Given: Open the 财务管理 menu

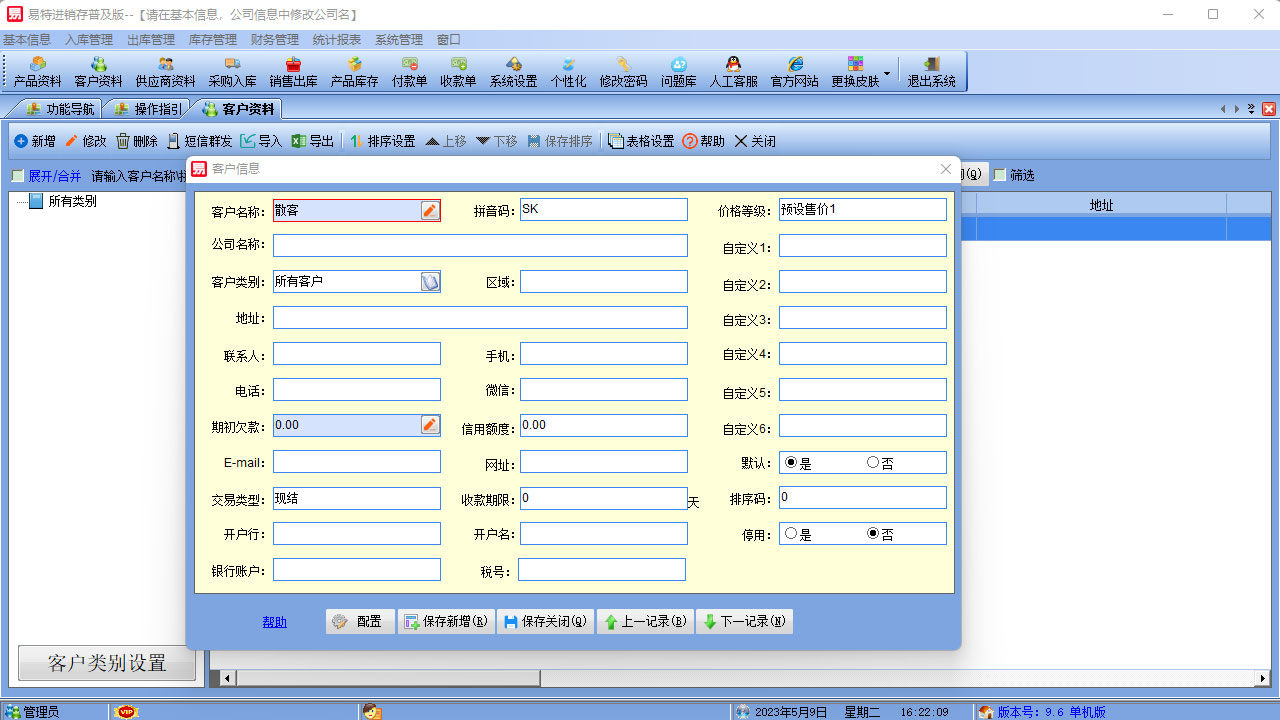Looking at the screenshot, I should coord(274,40).
